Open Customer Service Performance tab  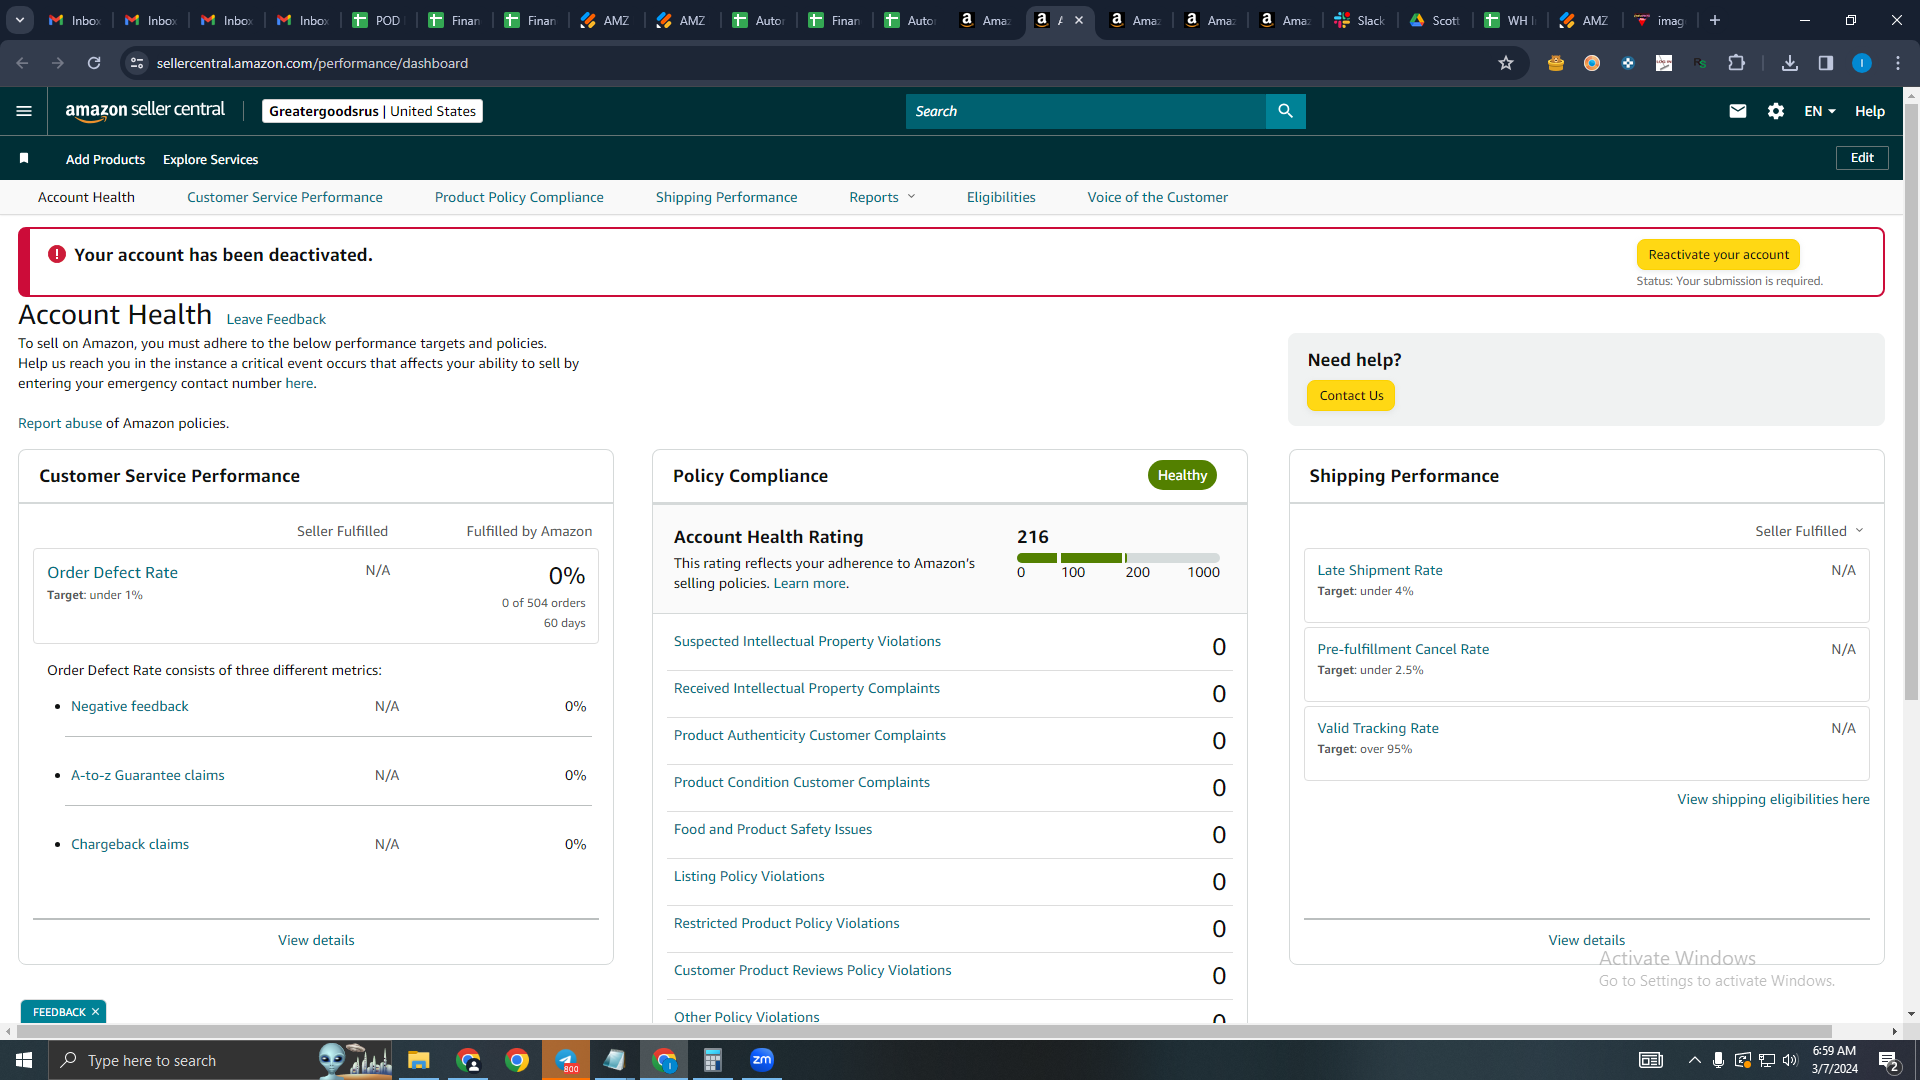coord(285,197)
